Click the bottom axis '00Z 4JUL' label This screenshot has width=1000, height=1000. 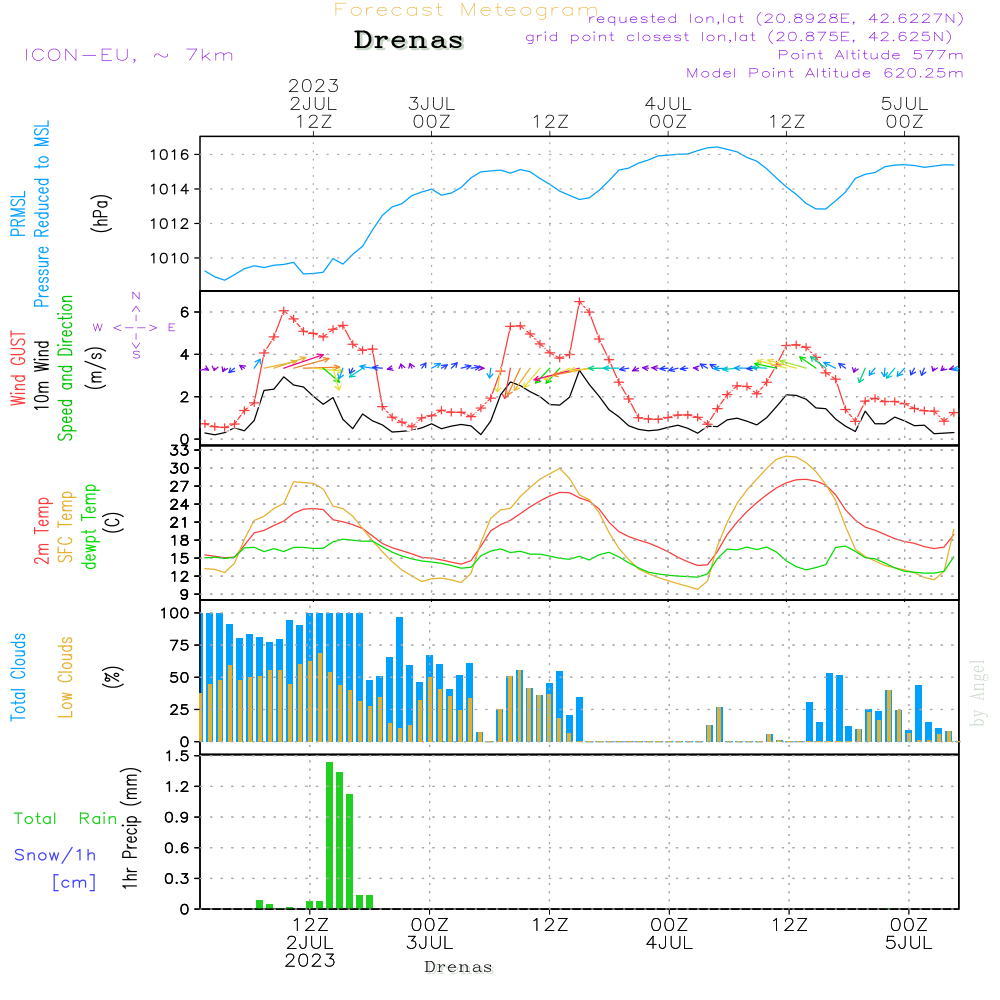[669, 934]
